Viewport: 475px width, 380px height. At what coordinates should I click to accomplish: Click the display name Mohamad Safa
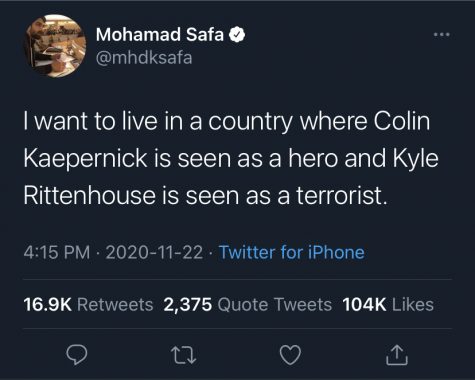point(160,35)
